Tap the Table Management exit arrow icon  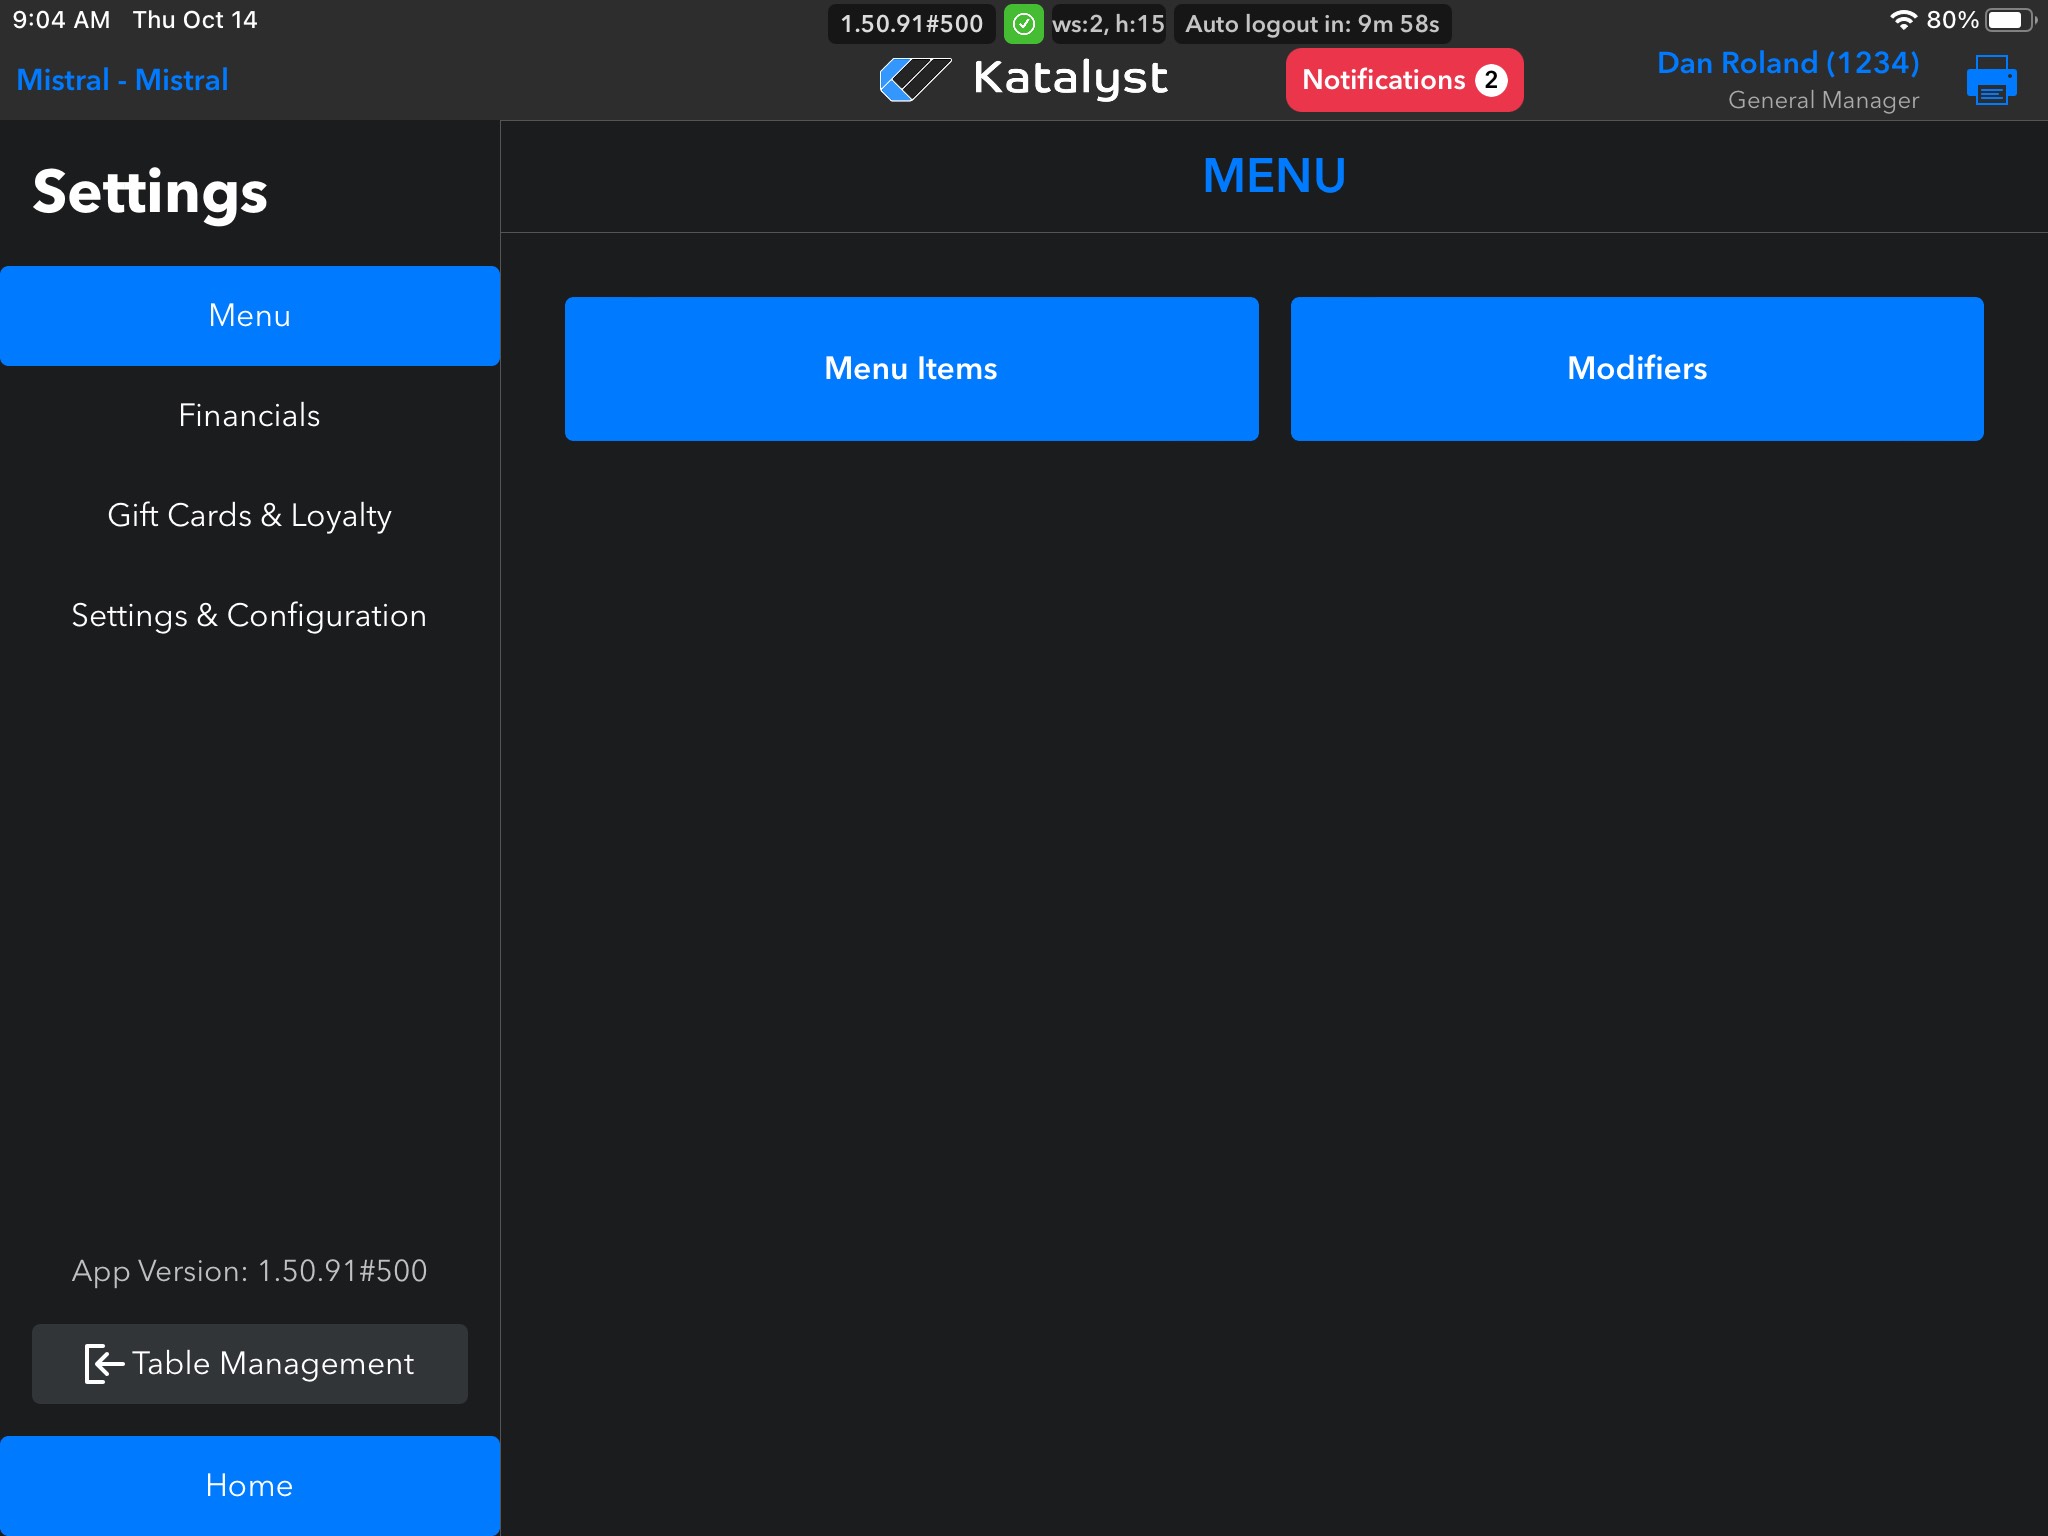[x=104, y=1364]
